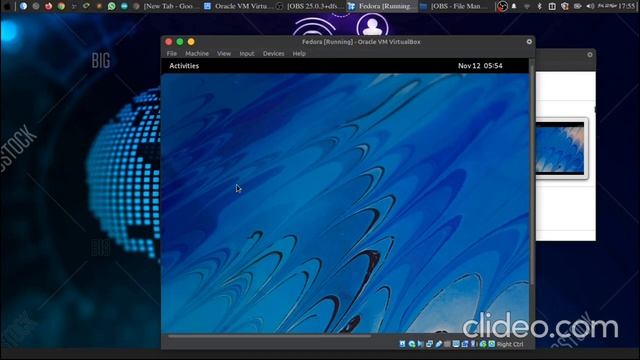Switch to the OBS 25.0.3+dfs taskbar window

[310, 6]
